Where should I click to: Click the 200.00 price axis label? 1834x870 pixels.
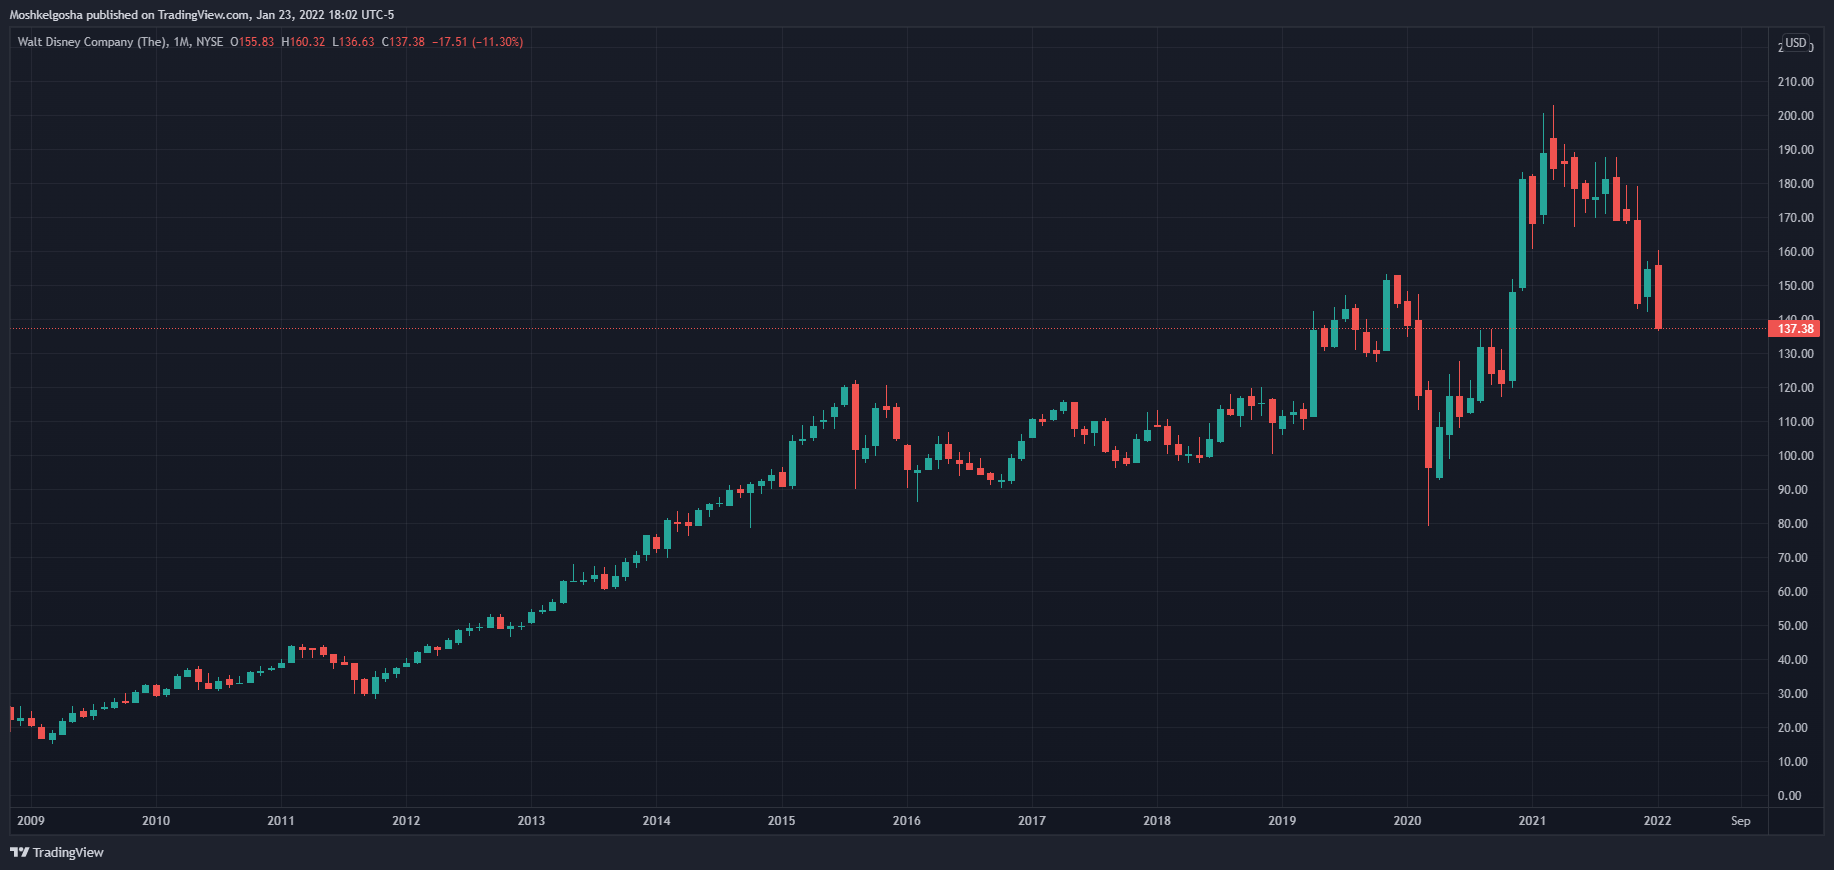pyautogui.click(x=1795, y=116)
